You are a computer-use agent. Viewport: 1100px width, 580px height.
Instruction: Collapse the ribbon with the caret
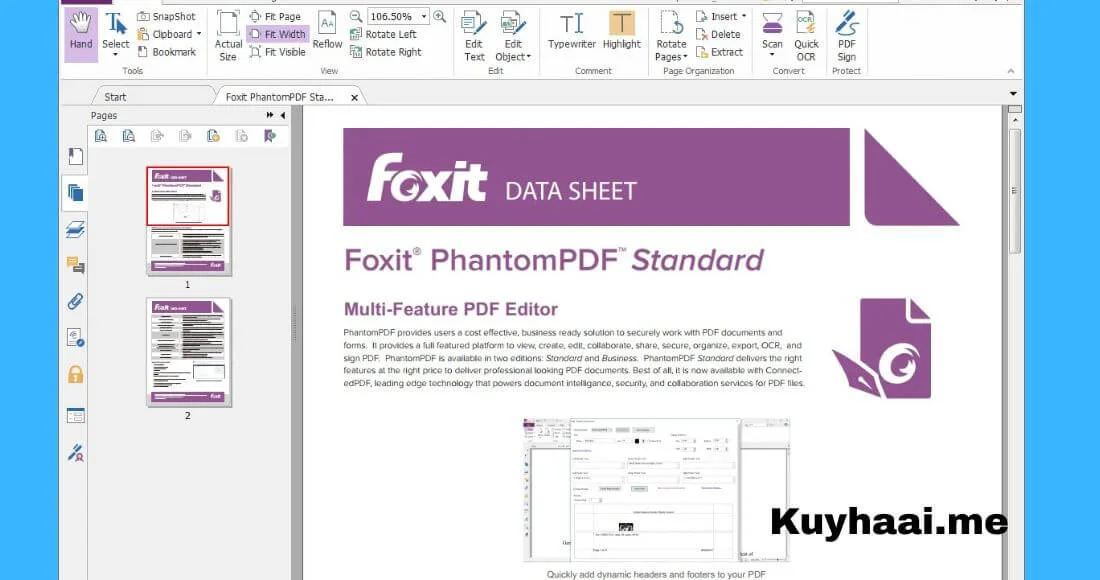1011,71
